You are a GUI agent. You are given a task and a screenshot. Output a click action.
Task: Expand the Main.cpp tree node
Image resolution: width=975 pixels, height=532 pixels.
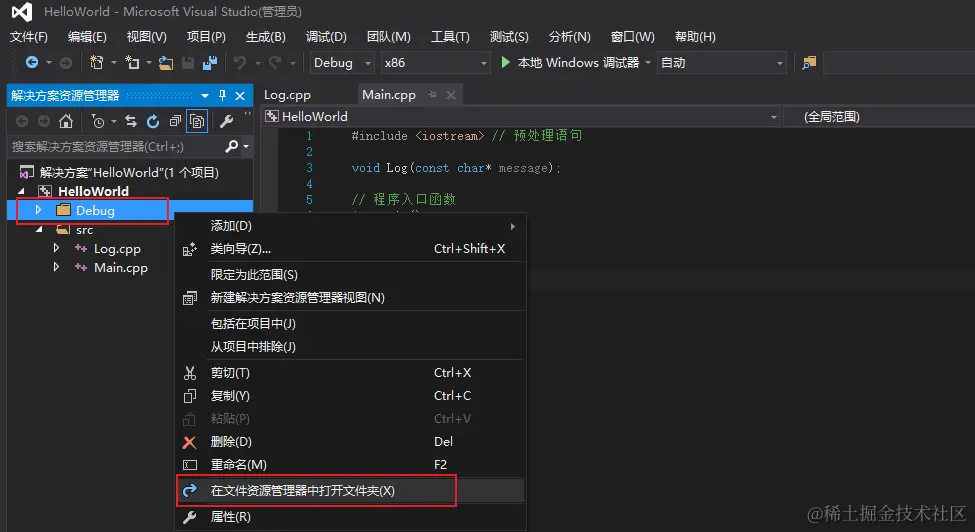coord(56,267)
